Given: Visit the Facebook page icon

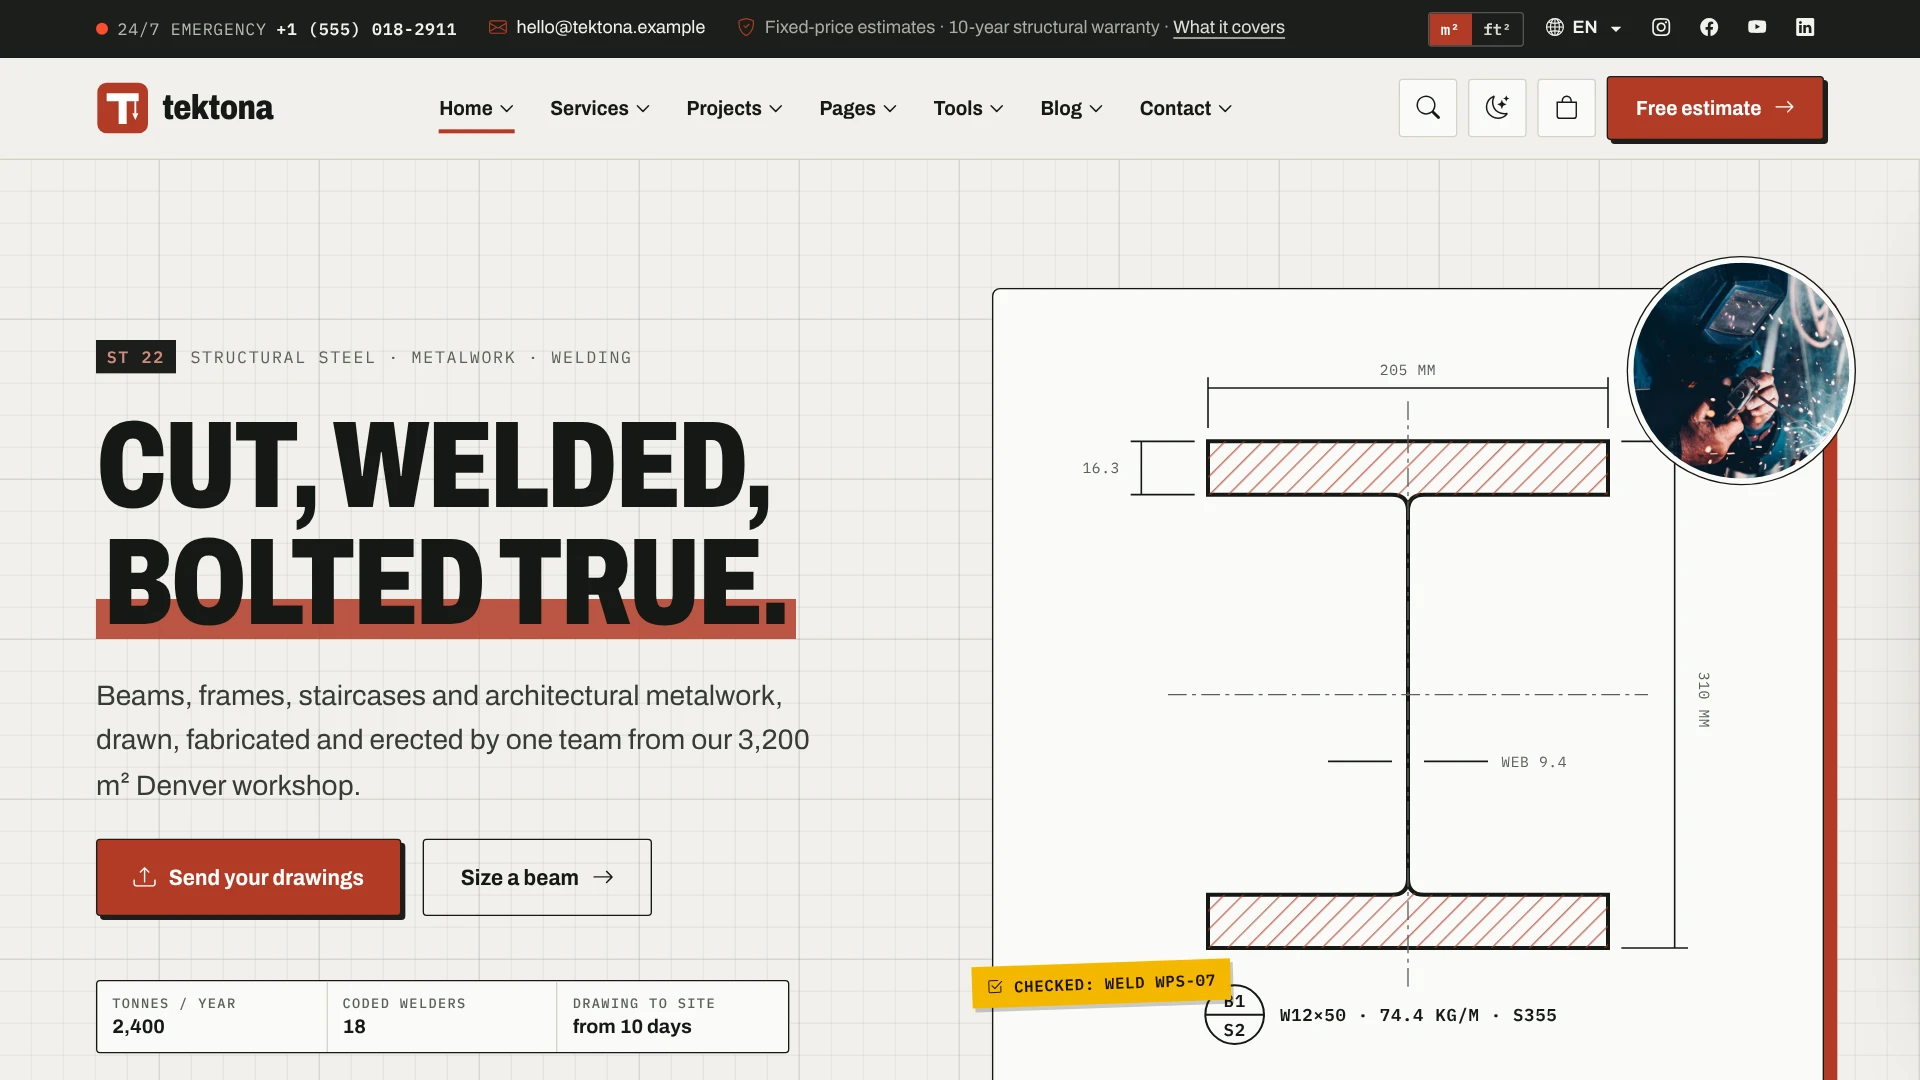Looking at the screenshot, I should [x=1709, y=27].
